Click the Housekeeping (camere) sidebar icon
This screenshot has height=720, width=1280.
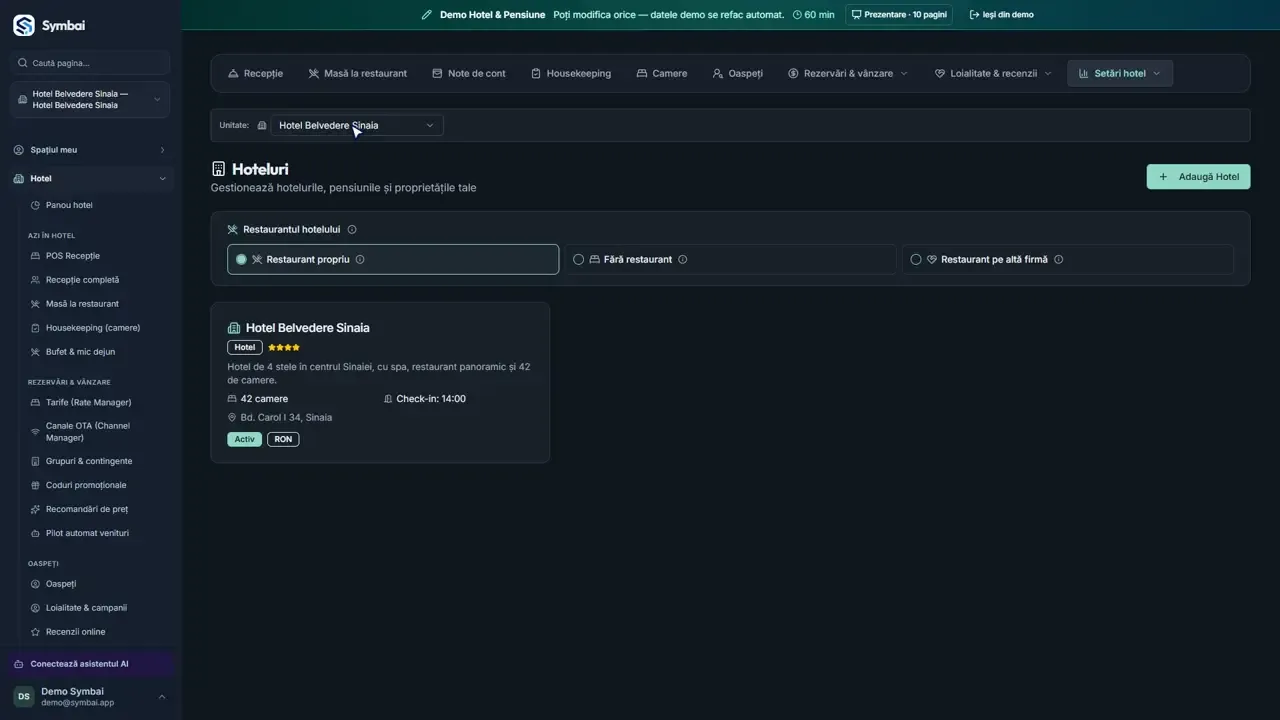tap(36, 328)
